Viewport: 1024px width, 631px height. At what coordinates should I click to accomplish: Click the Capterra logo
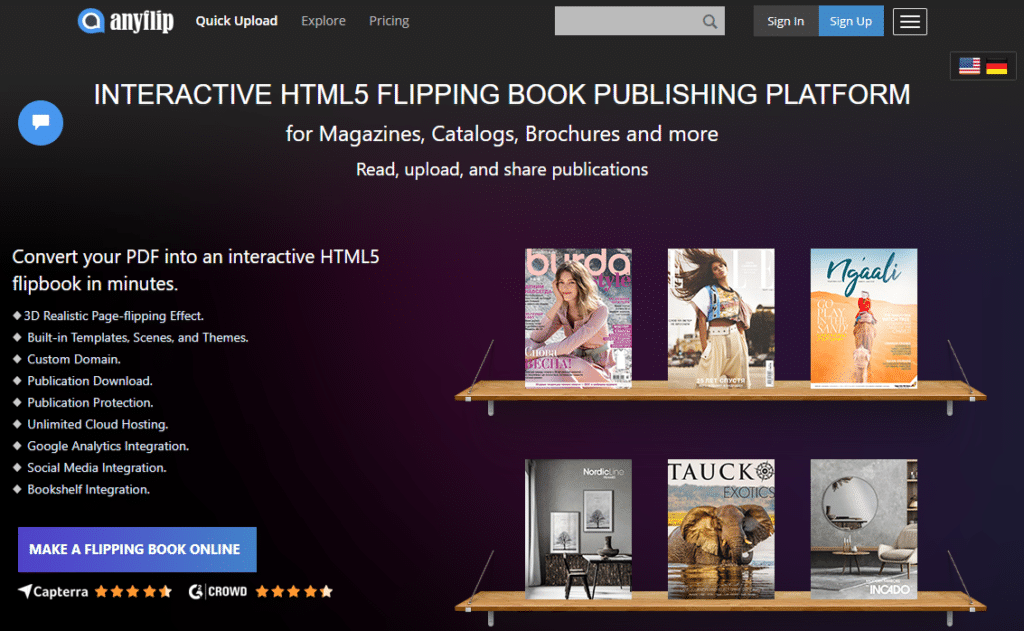tap(52, 591)
